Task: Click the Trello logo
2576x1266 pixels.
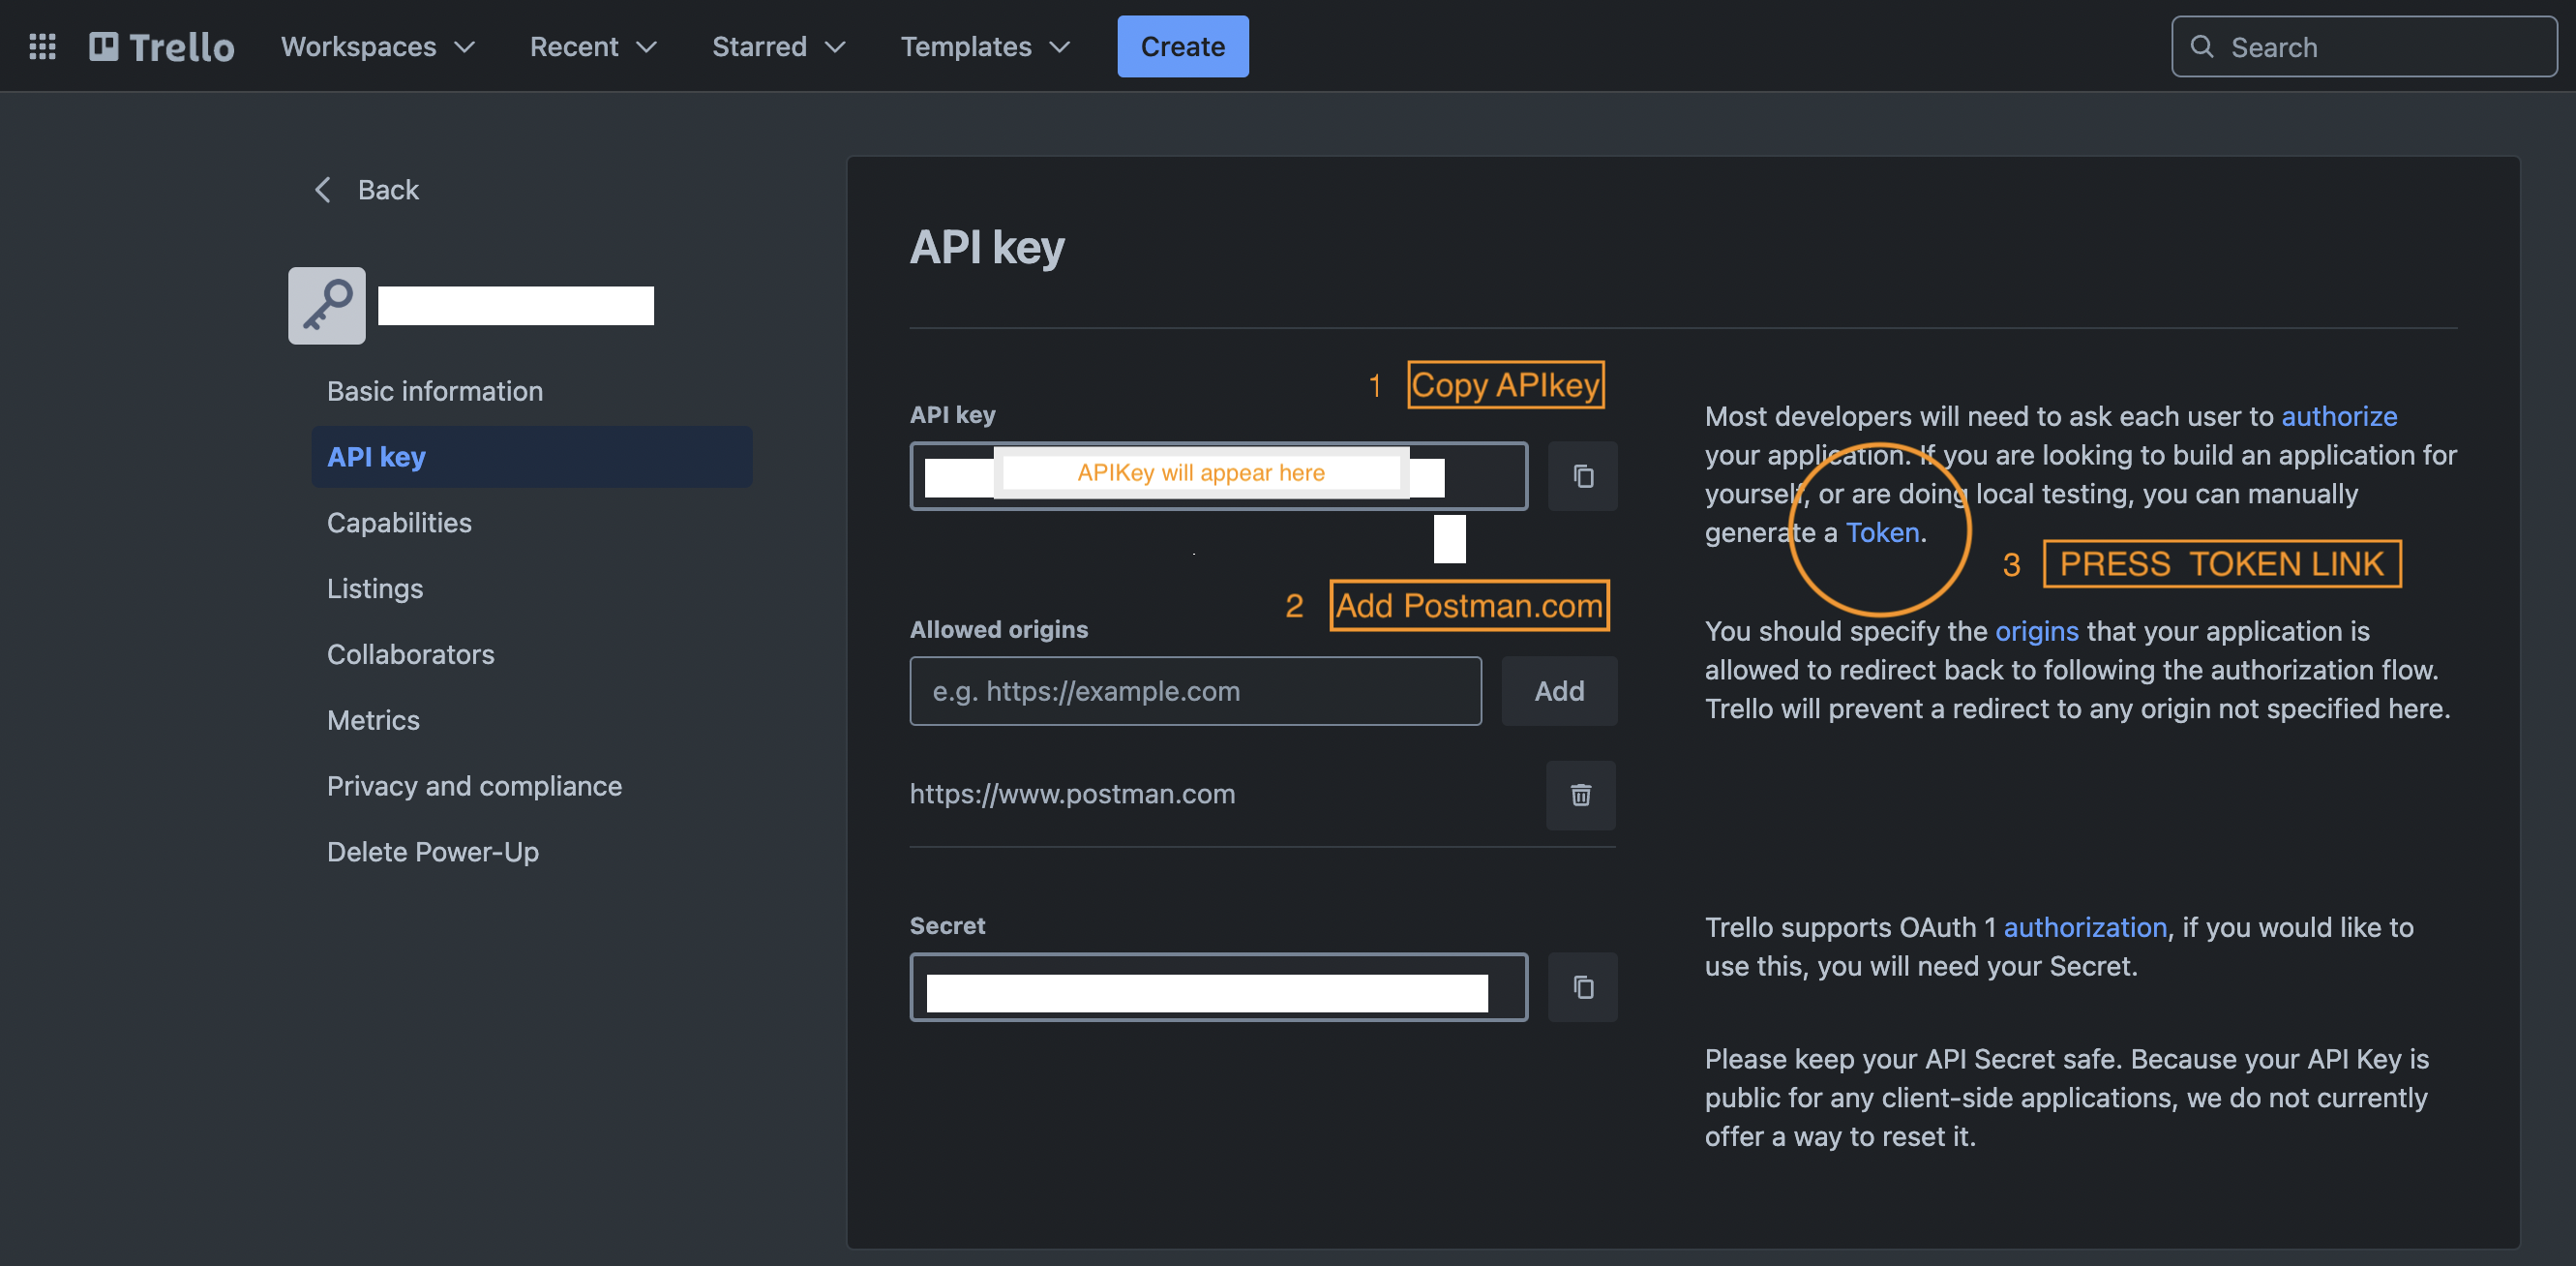Action: tap(162, 46)
